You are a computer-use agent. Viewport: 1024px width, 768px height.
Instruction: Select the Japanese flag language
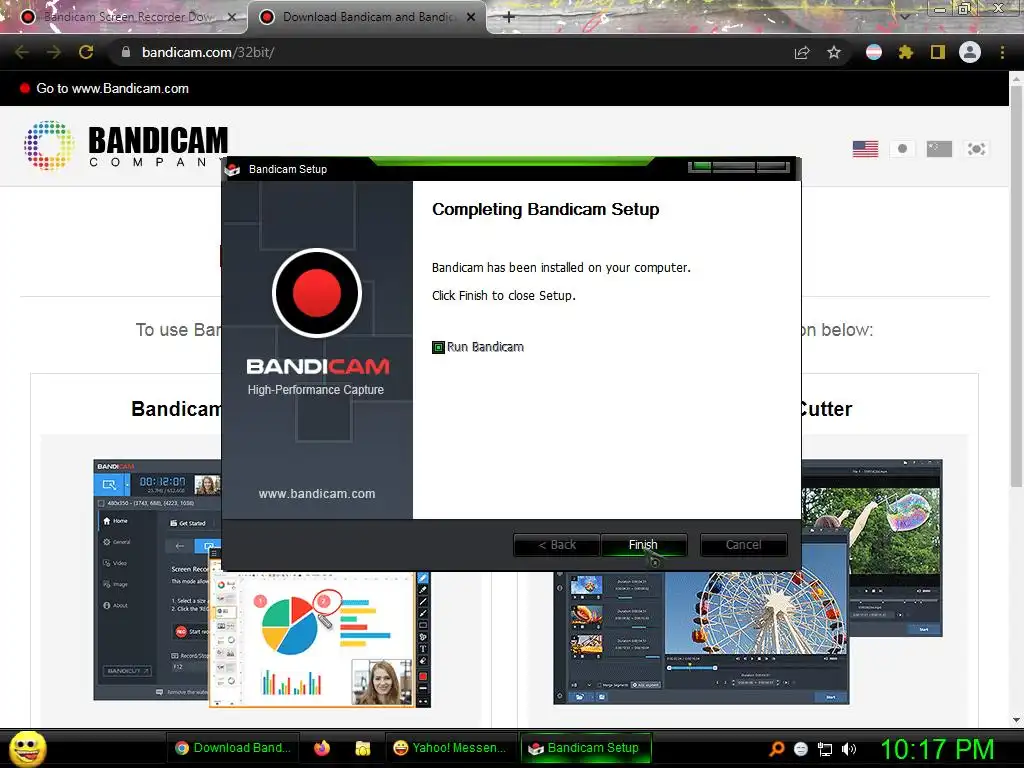coord(903,149)
